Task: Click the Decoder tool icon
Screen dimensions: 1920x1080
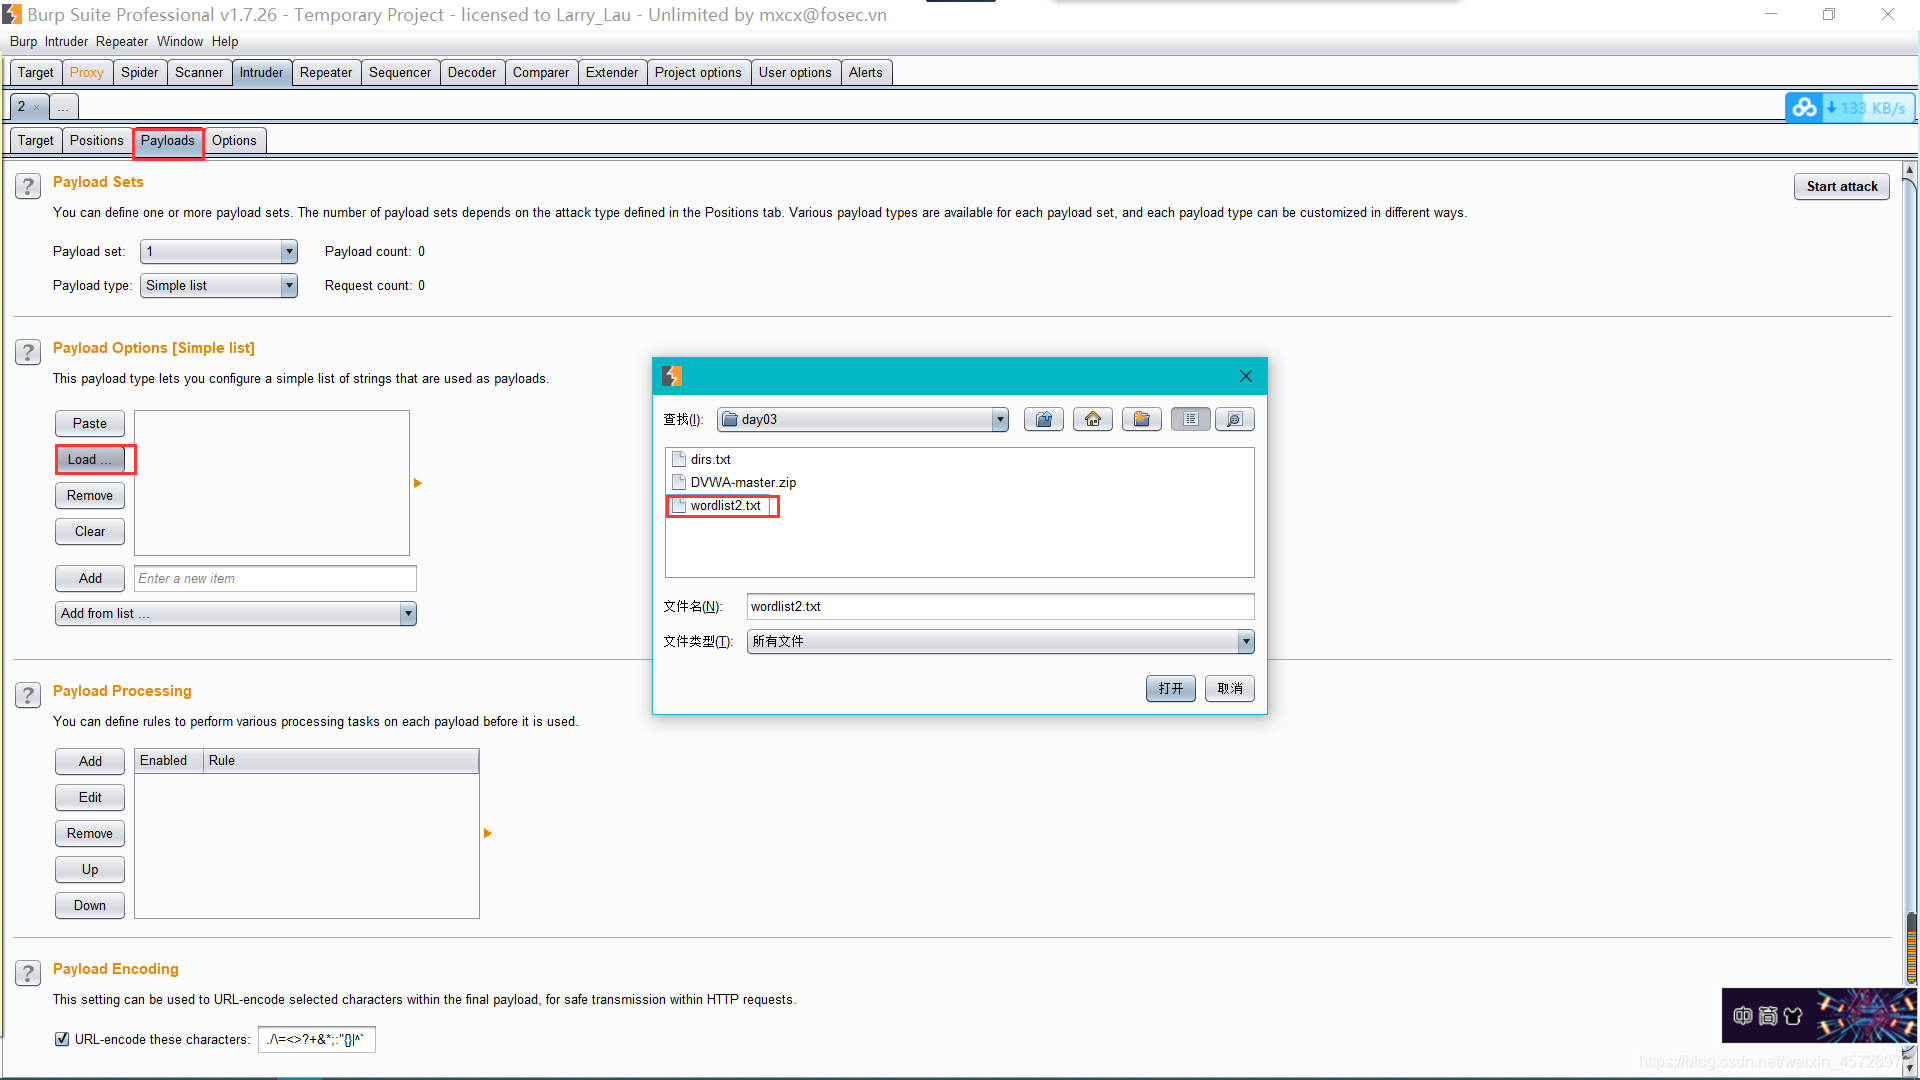Action: click(471, 71)
